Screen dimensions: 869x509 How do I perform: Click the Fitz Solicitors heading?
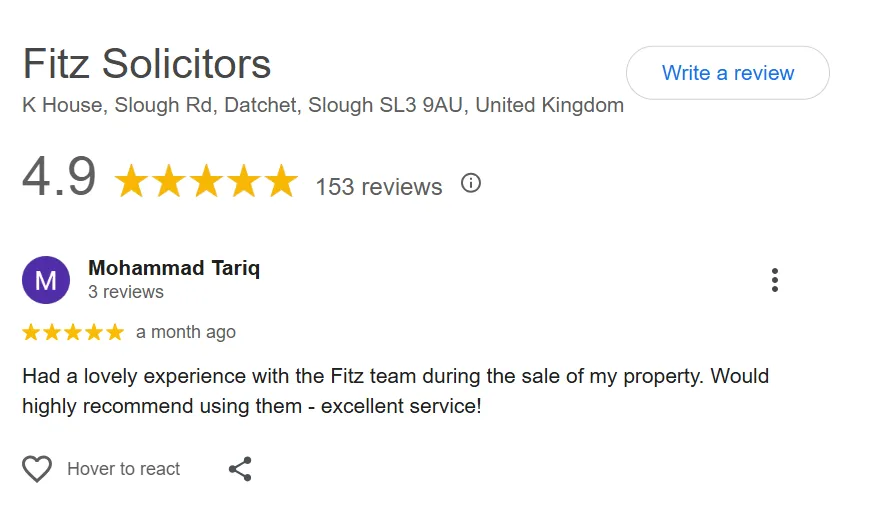pyautogui.click(x=147, y=65)
